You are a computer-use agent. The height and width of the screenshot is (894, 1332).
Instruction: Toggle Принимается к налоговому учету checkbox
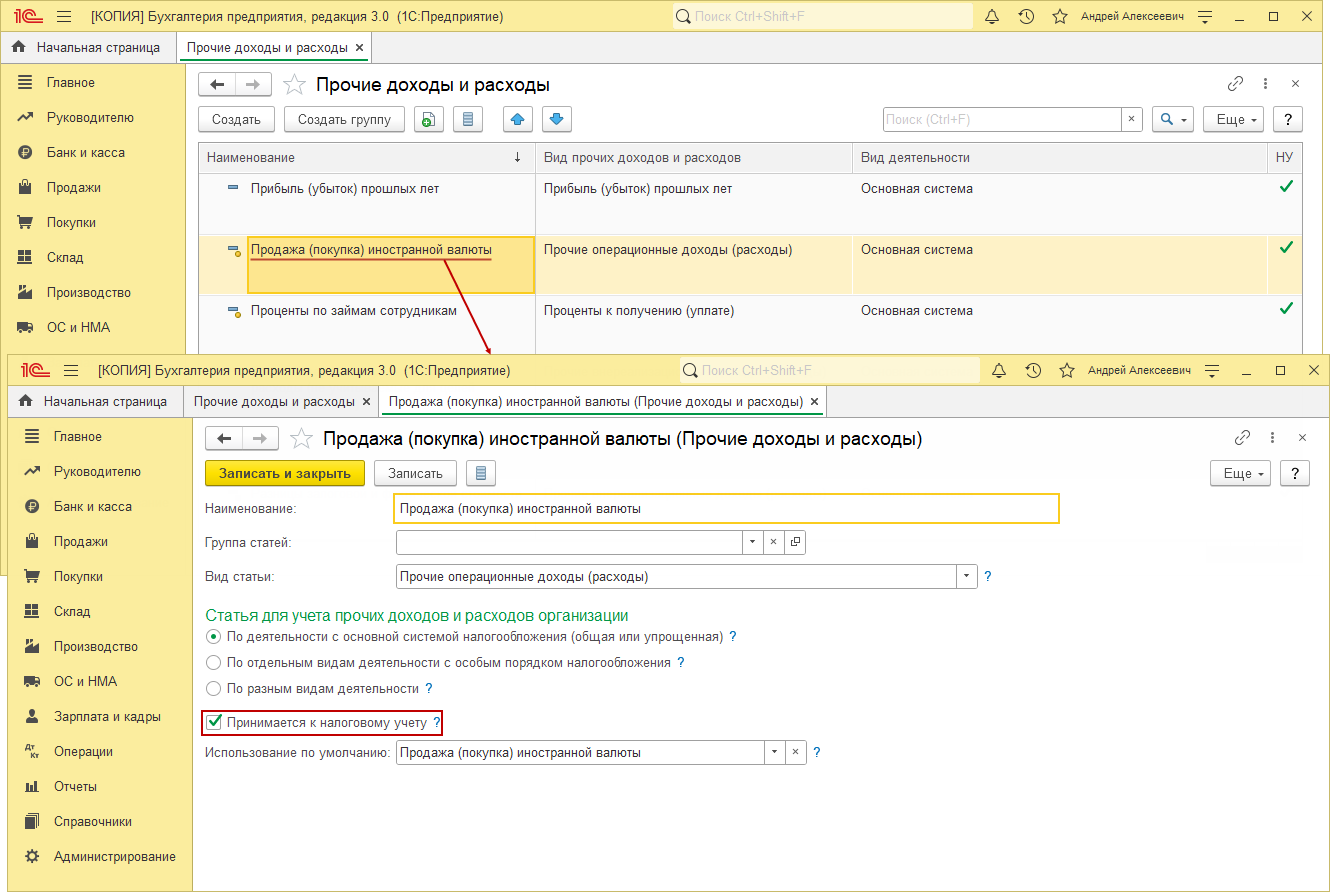point(214,722)
